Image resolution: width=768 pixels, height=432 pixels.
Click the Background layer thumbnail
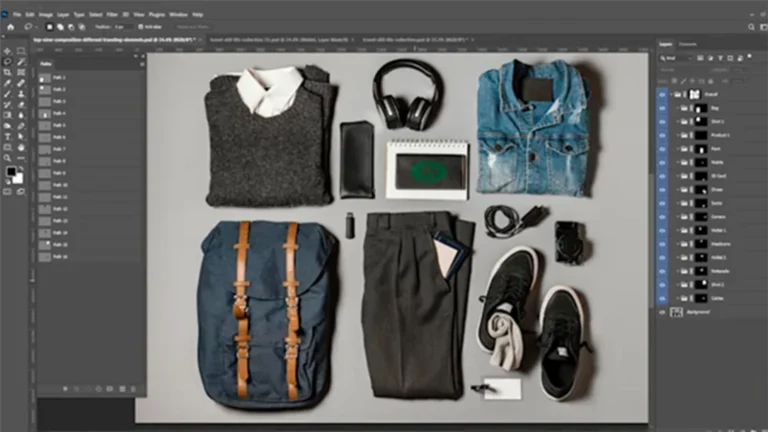(x=676, y=312)
